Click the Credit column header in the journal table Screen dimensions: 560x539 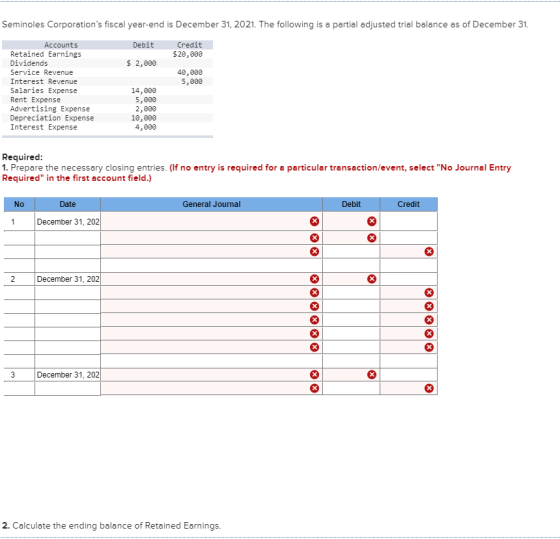[409, 204]
